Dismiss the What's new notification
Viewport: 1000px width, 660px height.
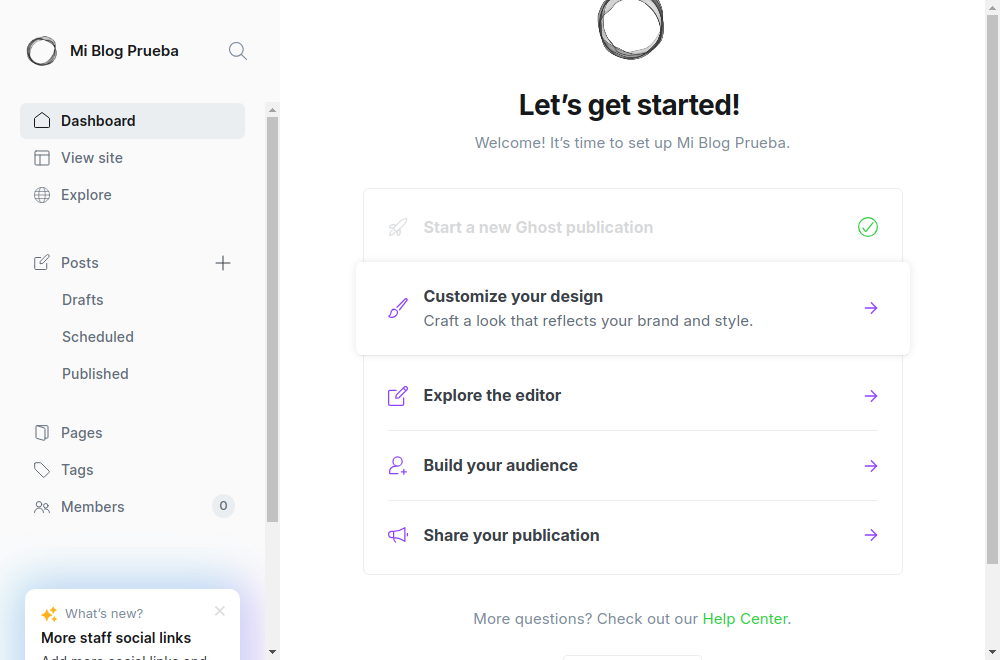[220, 611]
